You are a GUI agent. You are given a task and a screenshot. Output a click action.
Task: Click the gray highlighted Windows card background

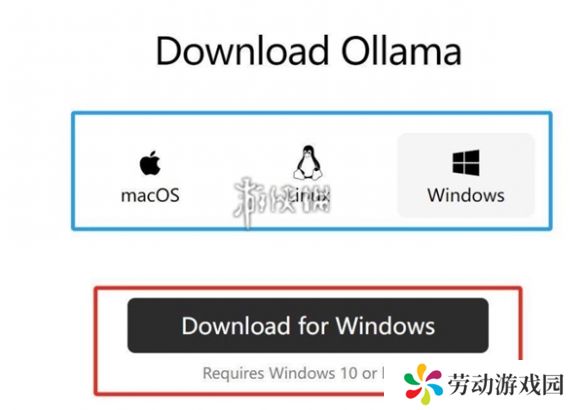[x=466, y=175]
